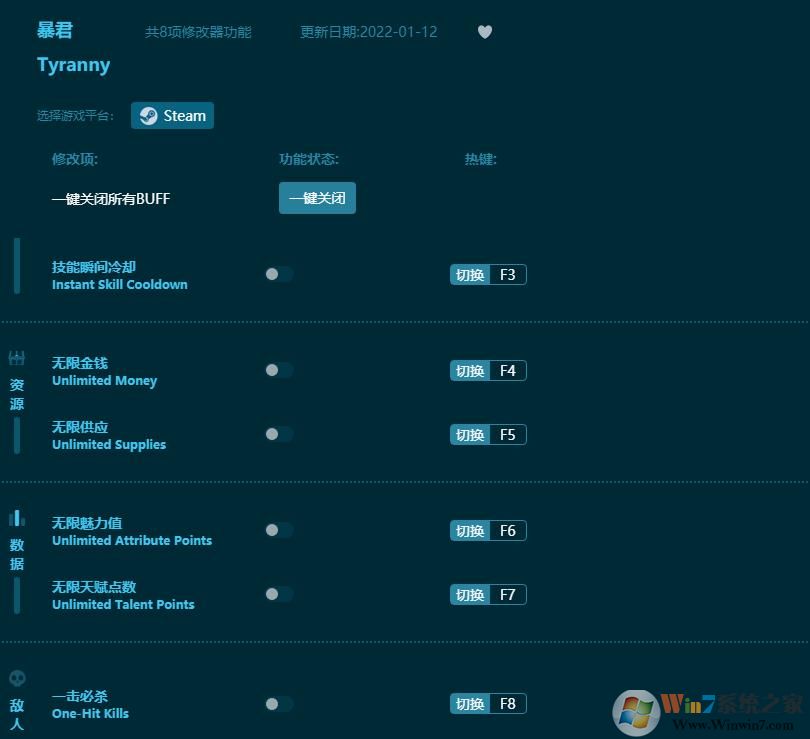Select the data bar-chart icon in the sidebar
810x739 pixels.
point(16,518)
